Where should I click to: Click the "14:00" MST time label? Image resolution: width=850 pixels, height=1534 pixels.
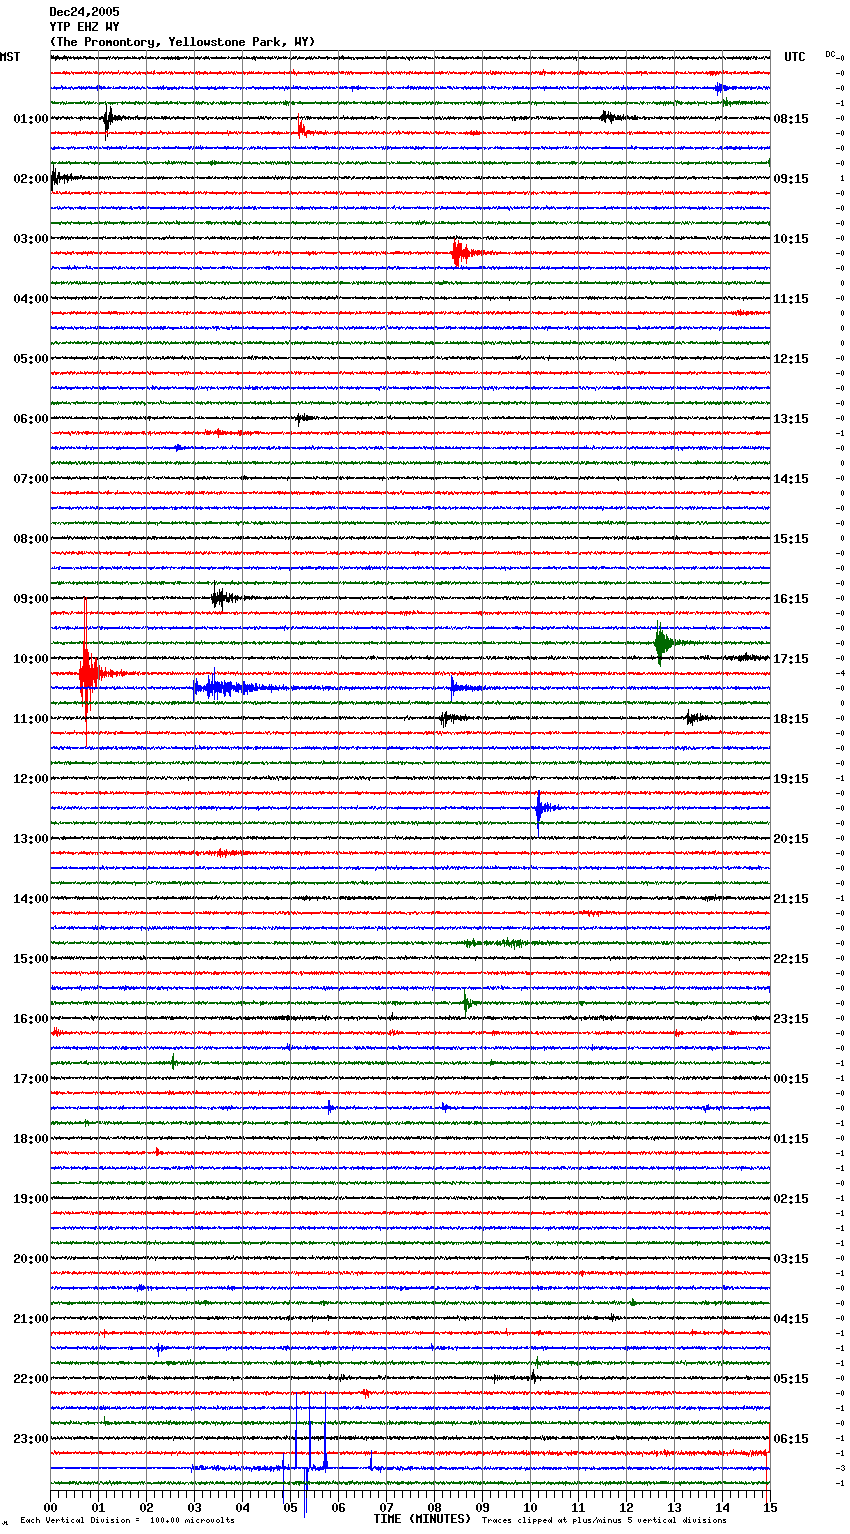[30, 899]
